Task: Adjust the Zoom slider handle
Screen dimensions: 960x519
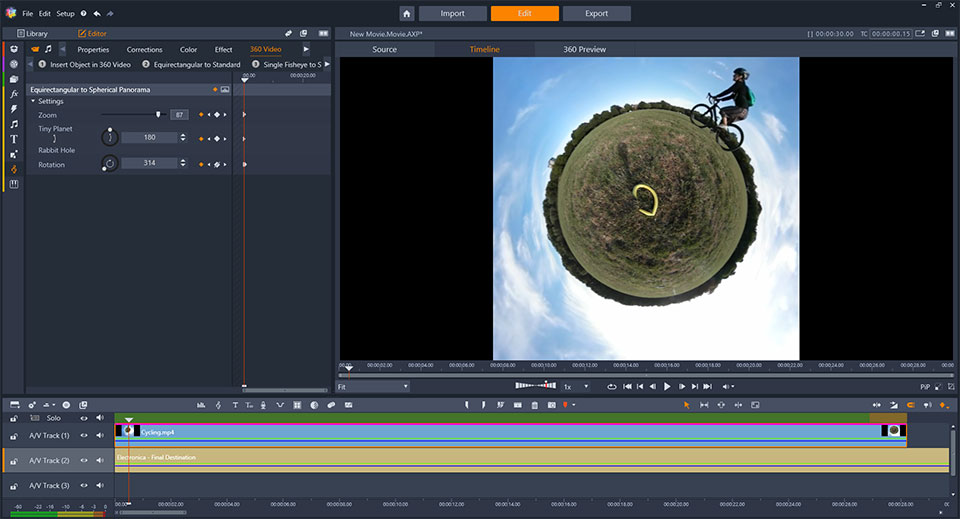Action: click(x=158, y=114)
